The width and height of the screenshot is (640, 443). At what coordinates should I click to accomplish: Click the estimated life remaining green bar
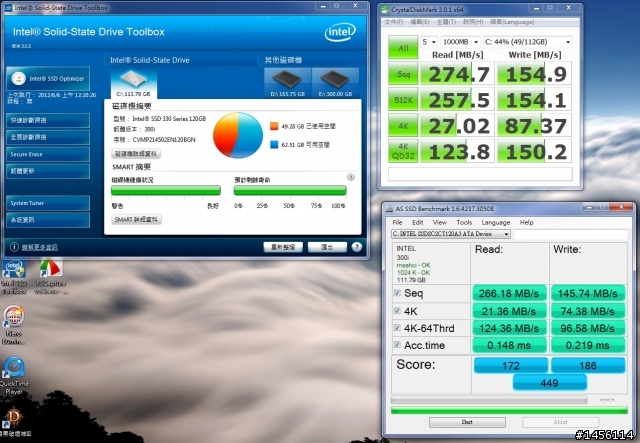coord(290,190)
